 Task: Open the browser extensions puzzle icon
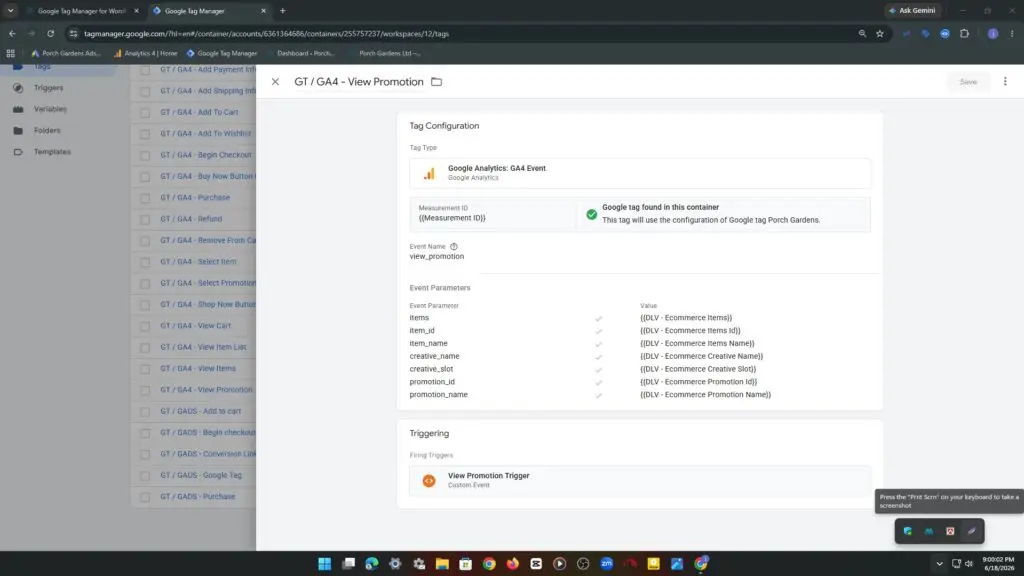coord(965,33)
